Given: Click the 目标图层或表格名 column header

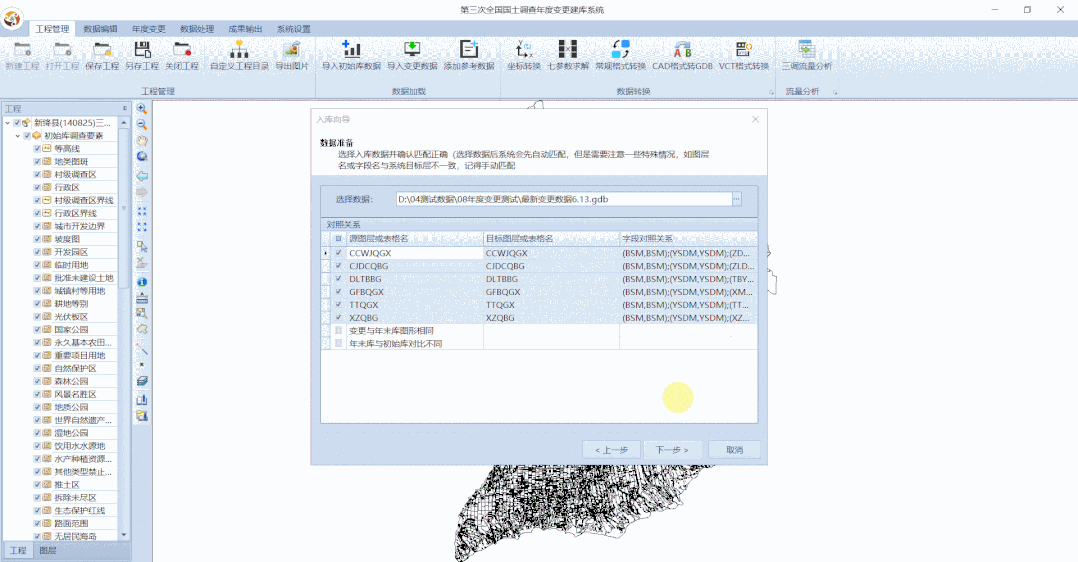Looking at the screenshot, I should point(551,239).
